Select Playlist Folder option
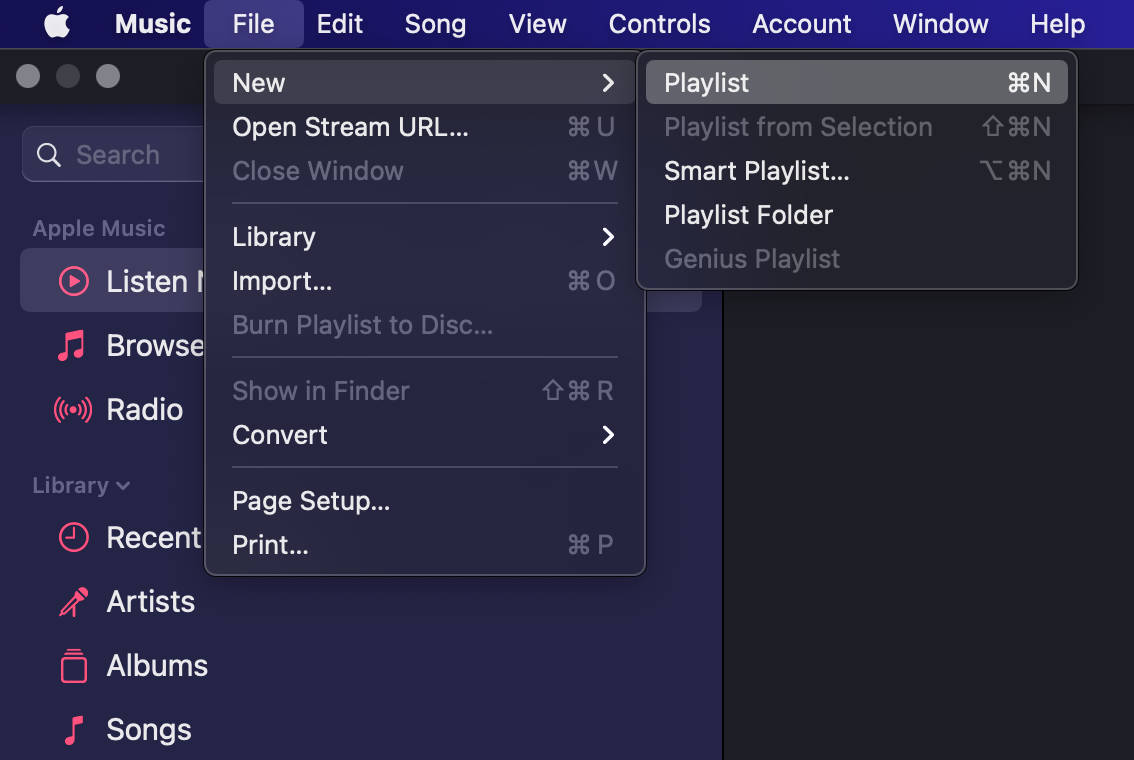Viewport: 1134px width, 760px height. [856, 215]
